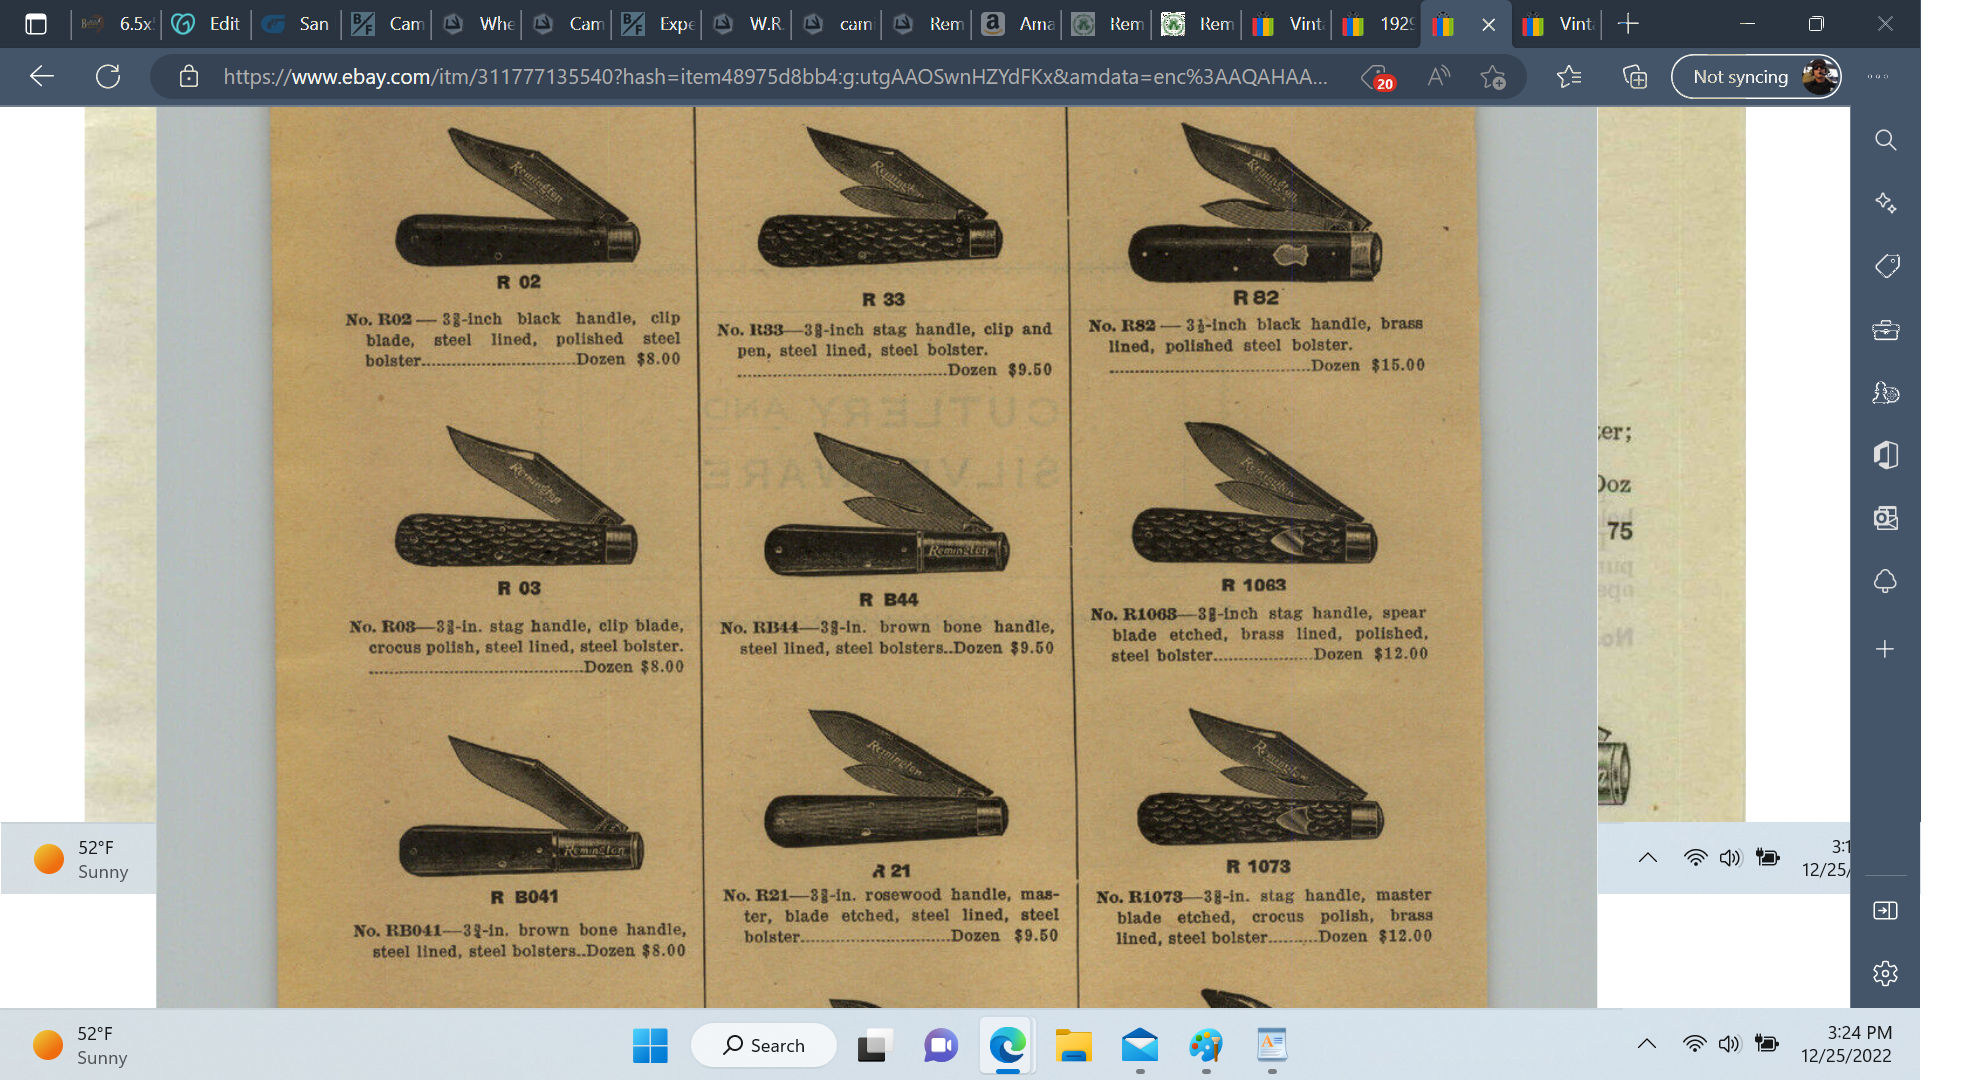Screen dimensions: 1974x1080
Task: Click the address bar URL
Action: 775,77
